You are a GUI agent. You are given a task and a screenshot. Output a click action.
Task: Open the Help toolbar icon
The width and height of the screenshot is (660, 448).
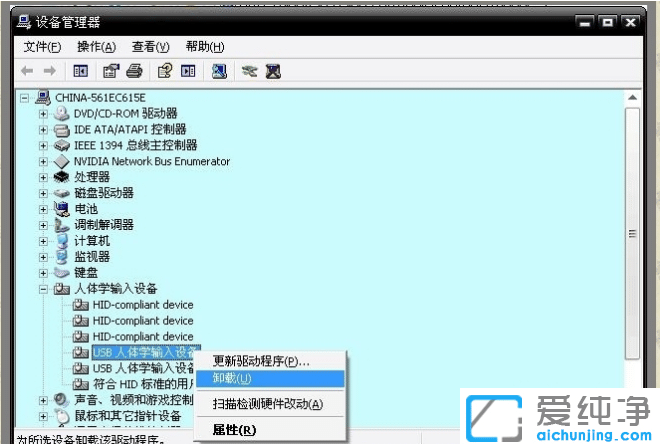(x=165, y=71)
